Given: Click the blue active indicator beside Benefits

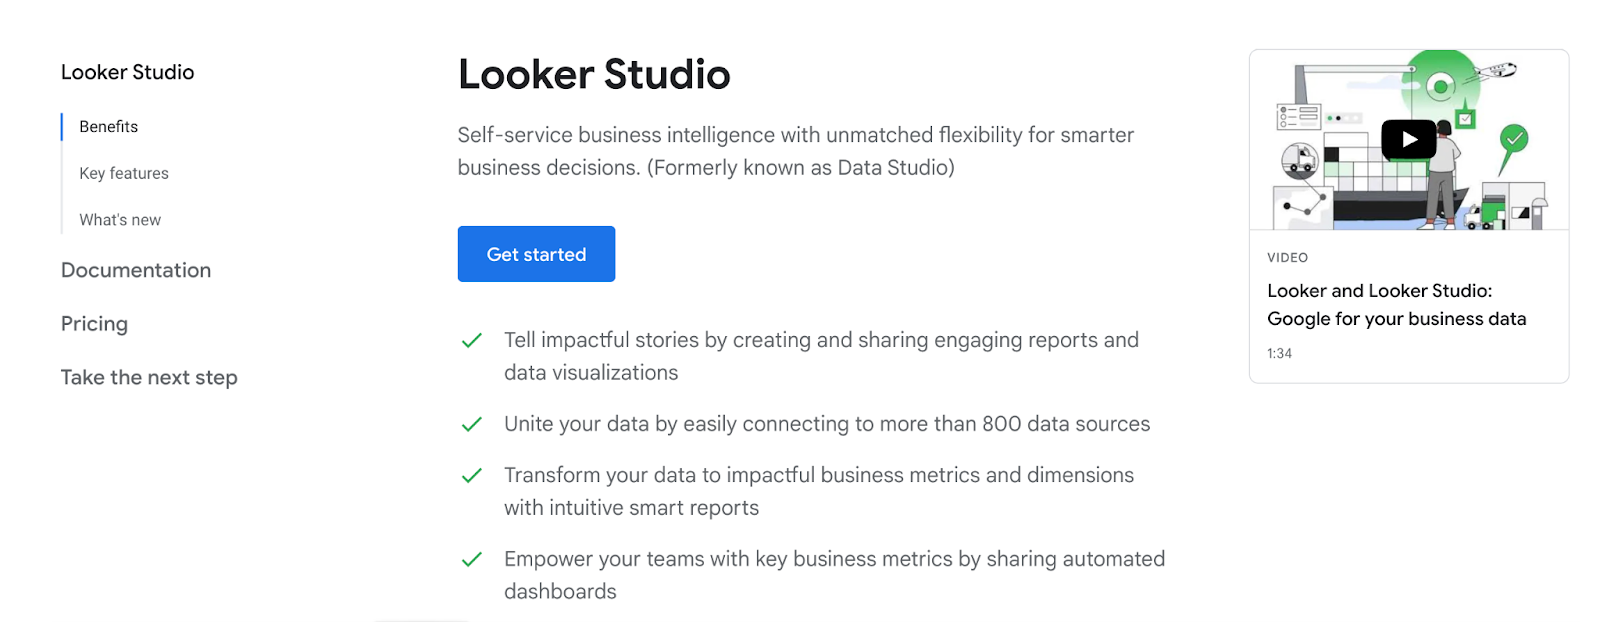Looking at the screenshot, I should pyautogui.click(x=63, y=126).
